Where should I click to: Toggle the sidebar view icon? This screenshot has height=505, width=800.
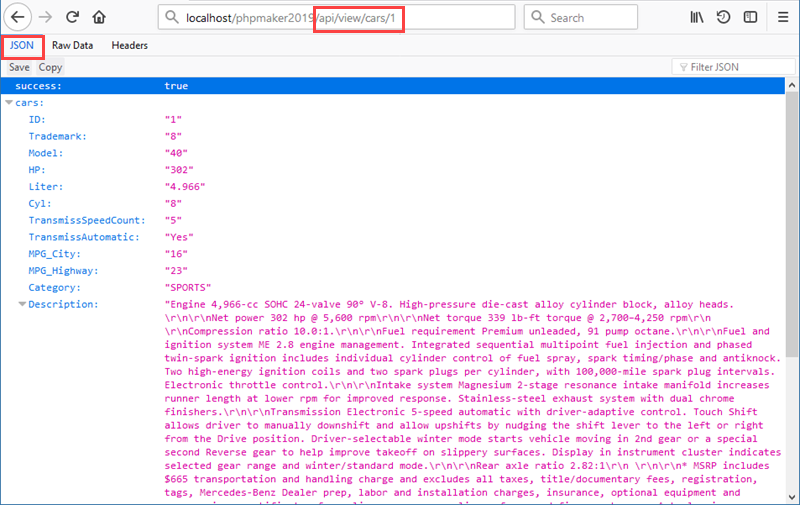pos(750,17)
